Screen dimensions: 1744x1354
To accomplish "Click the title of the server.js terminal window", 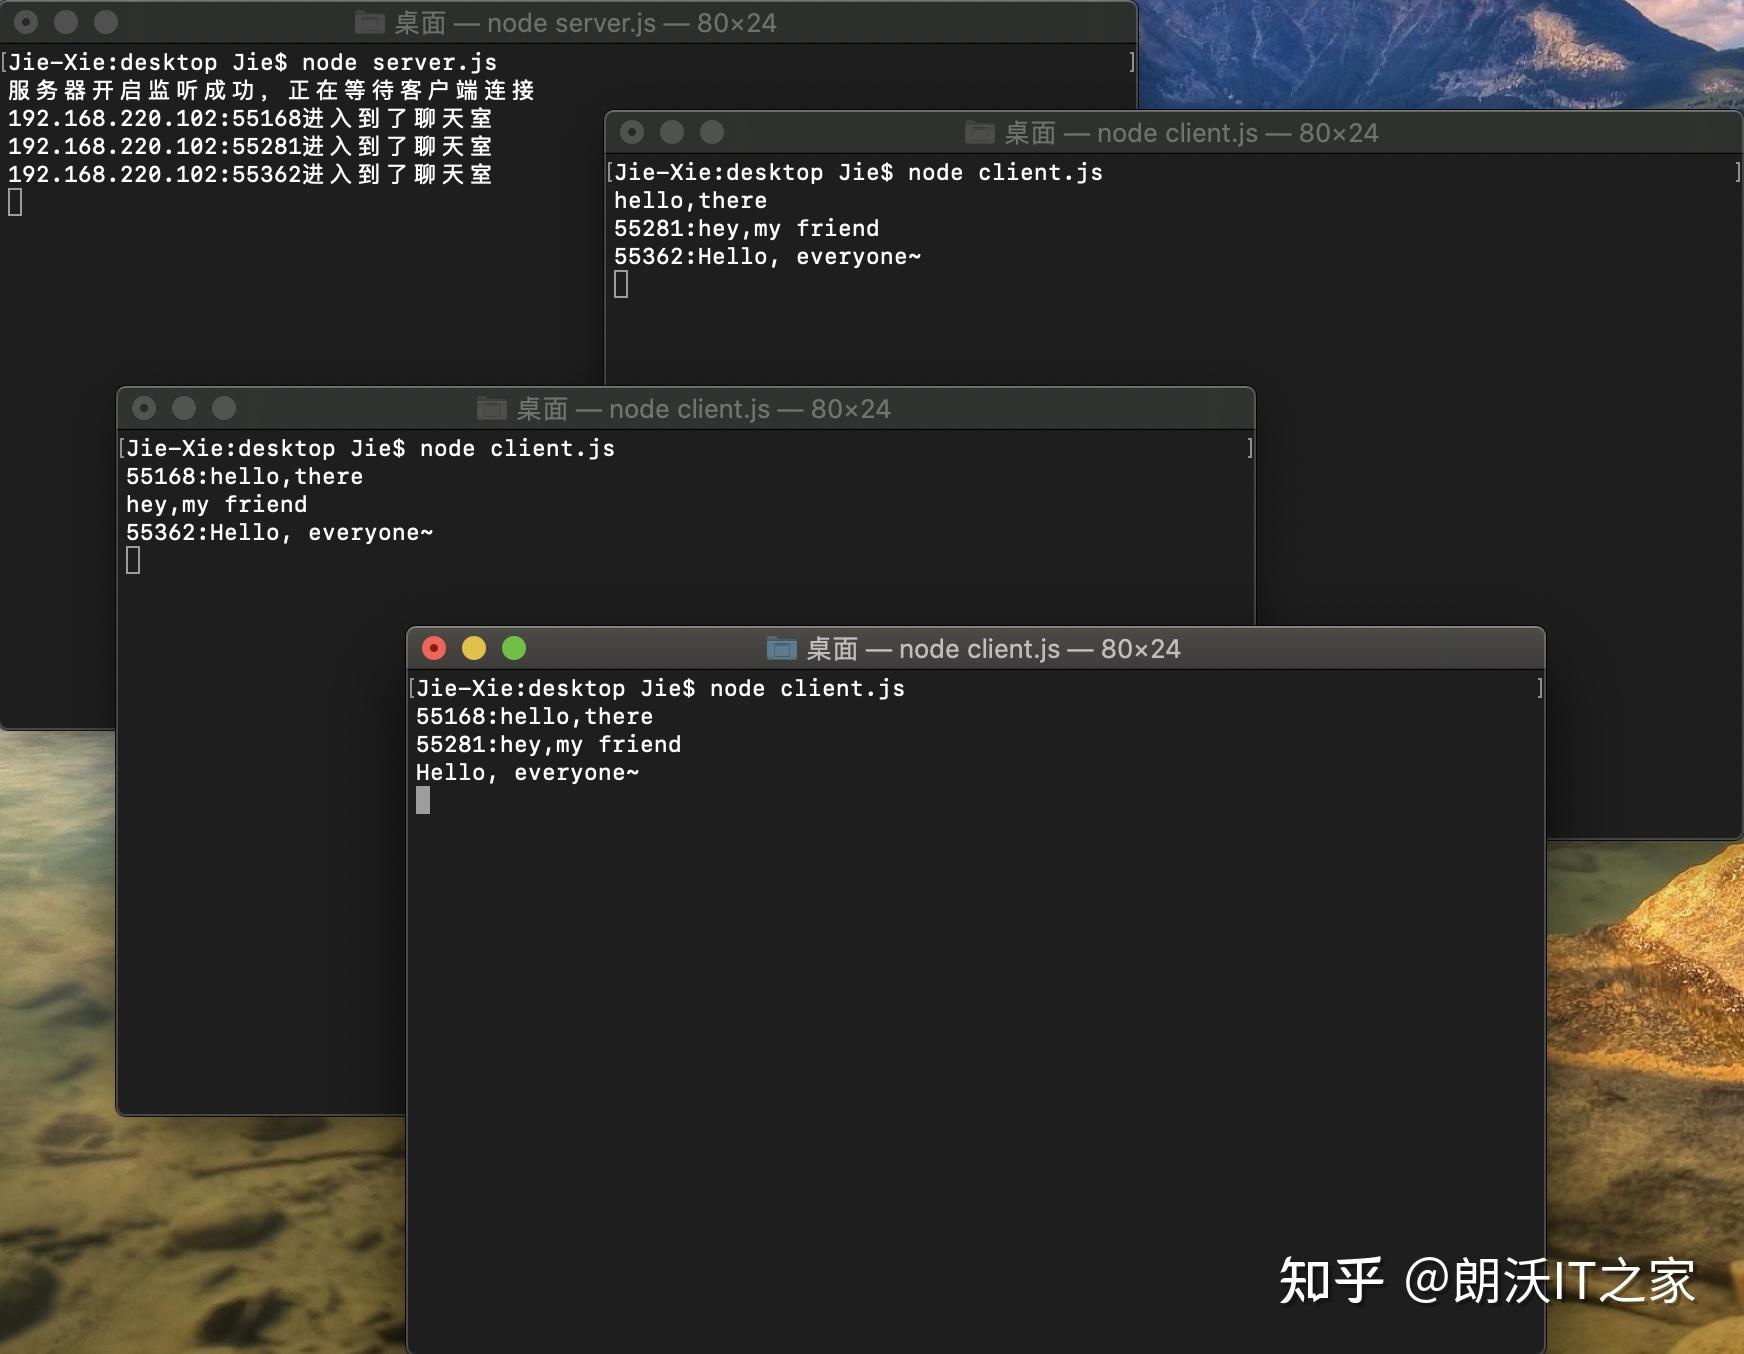I will coord(585,23).
